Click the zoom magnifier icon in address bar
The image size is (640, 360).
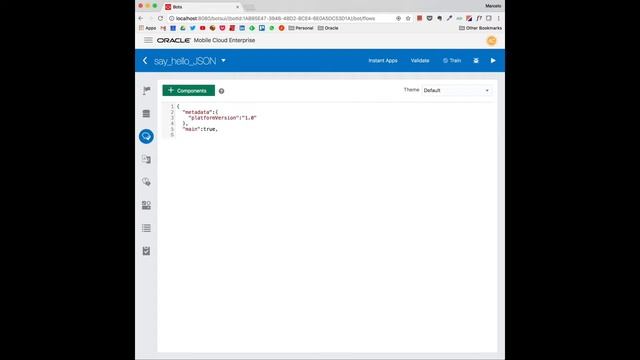pos(398,18)
